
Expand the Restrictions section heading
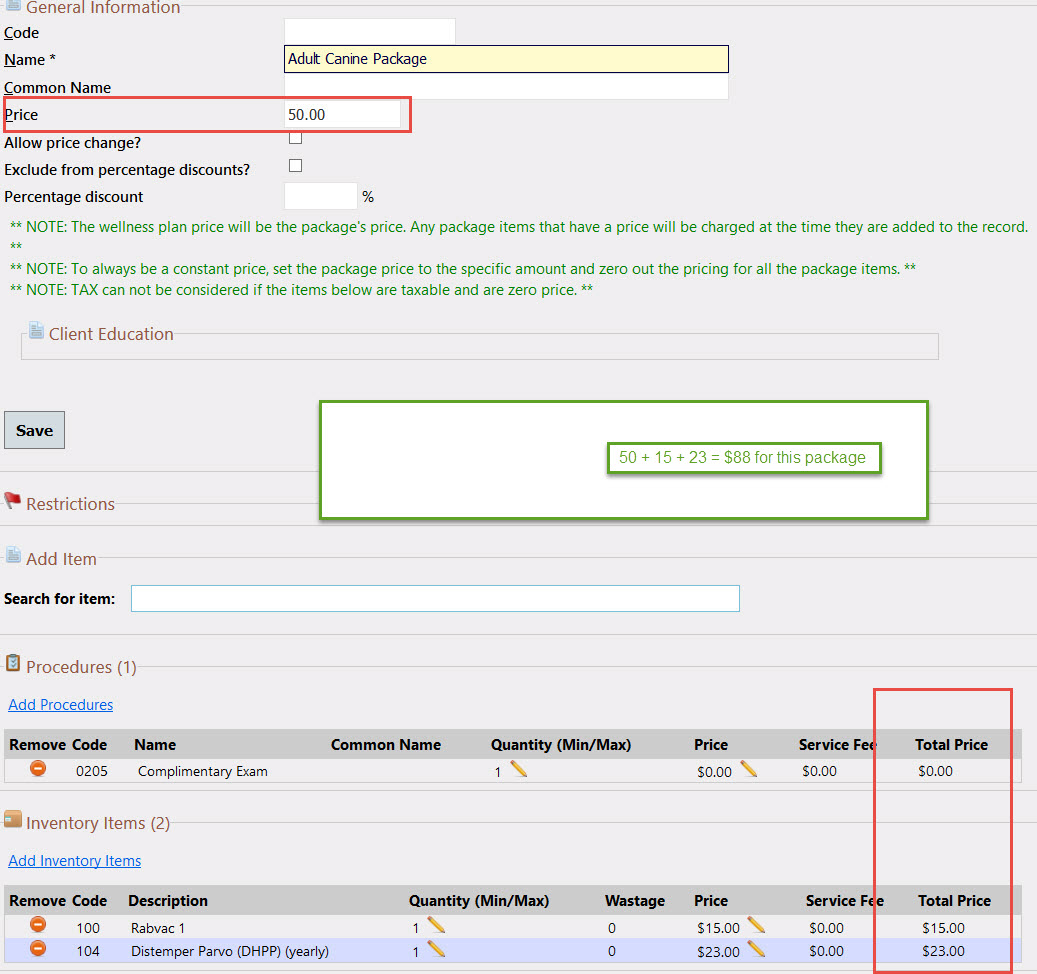(x=71, y=504)
